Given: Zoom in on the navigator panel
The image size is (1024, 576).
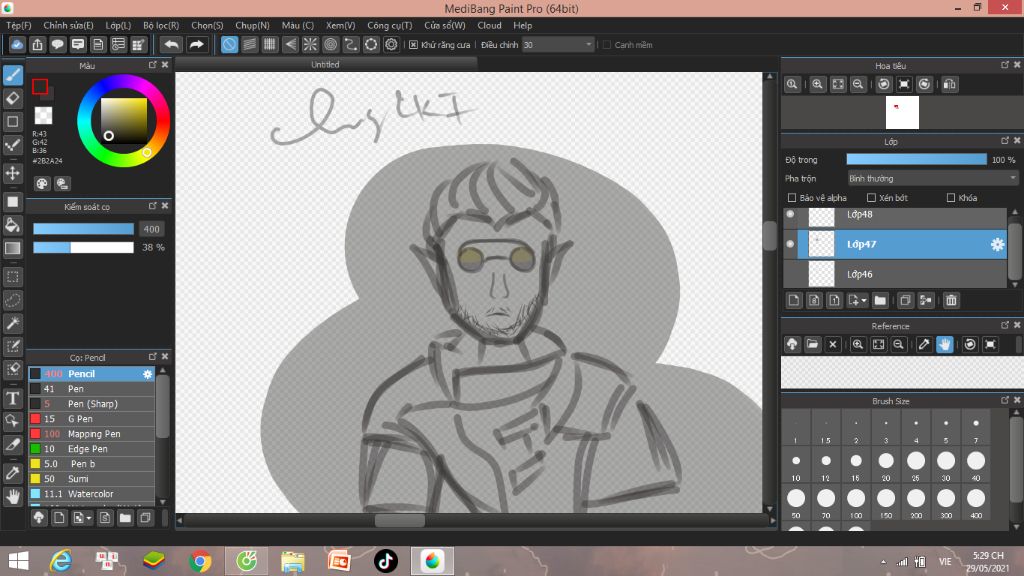Looking at the screenshot, I should [x=817, y=84].
